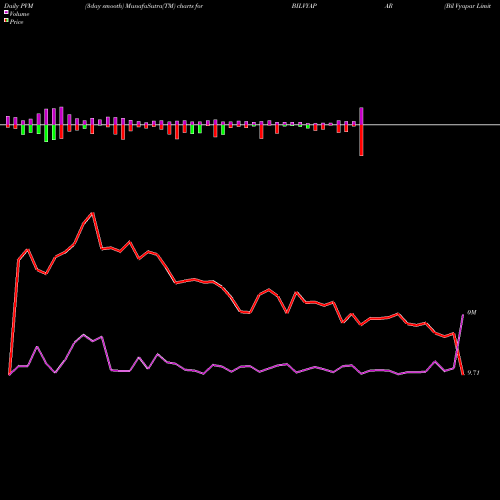Click the 'Bil Vyapar Limit' company name text
This screenshot has height=500, width=500.
click(x=467, y=6)
